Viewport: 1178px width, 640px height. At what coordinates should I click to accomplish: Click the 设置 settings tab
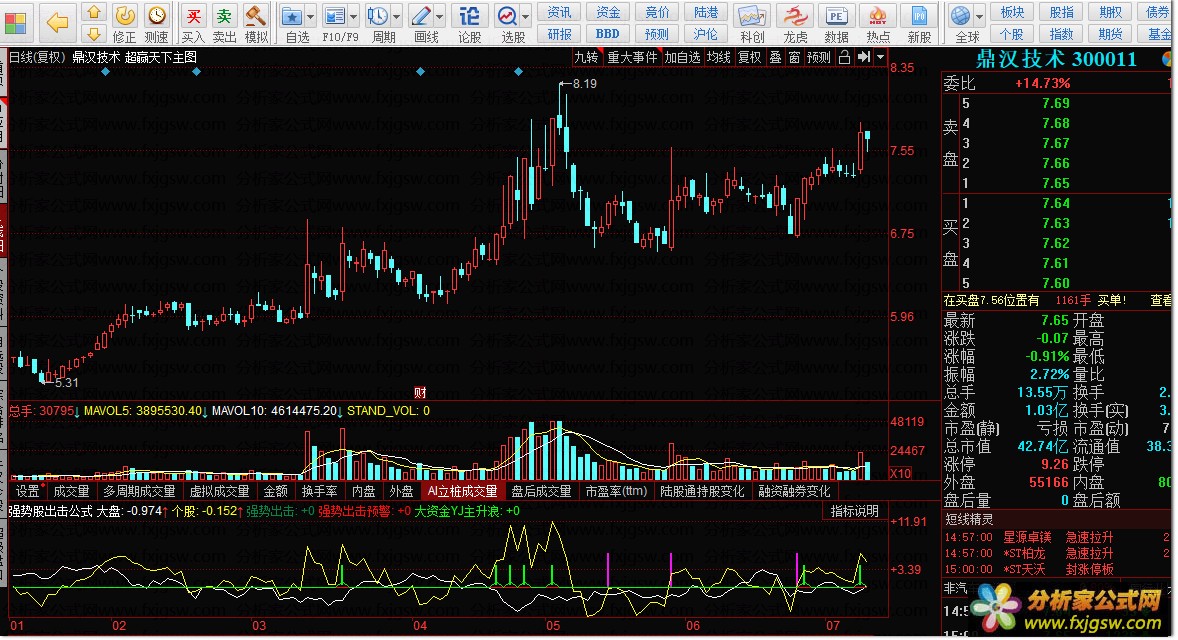(28, 491)
